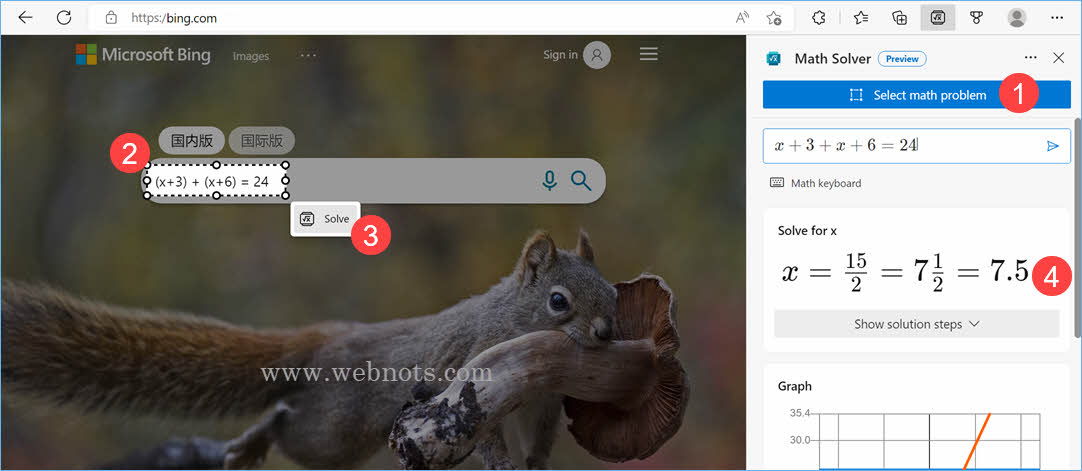Add this page to favorites star icon
The image size is (1082, 471).
[x=773, y=18]
